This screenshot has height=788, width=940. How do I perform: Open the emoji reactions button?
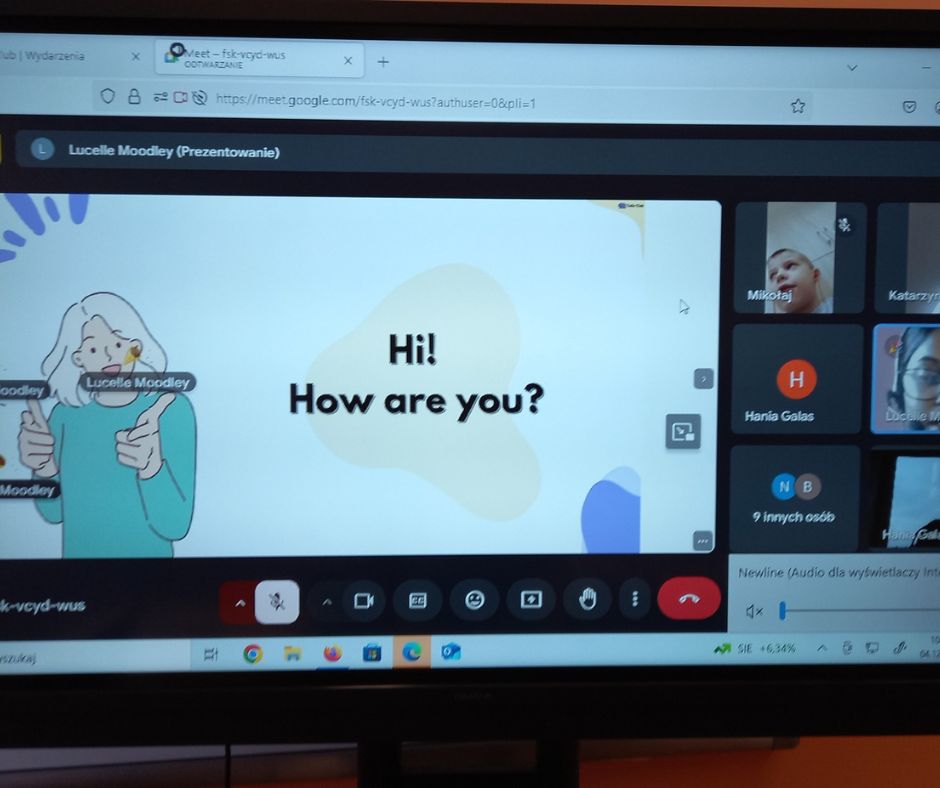pos(474,600)
